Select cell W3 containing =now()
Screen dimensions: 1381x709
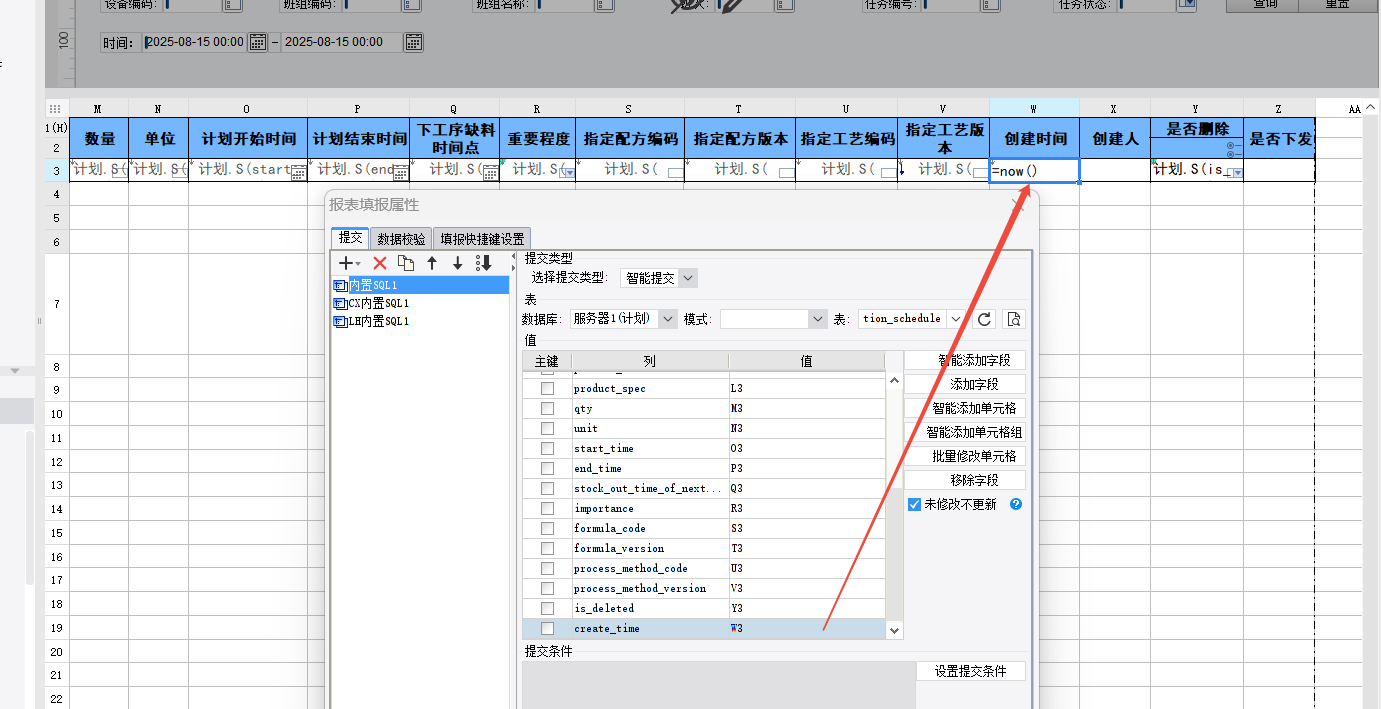(1034, 171)
